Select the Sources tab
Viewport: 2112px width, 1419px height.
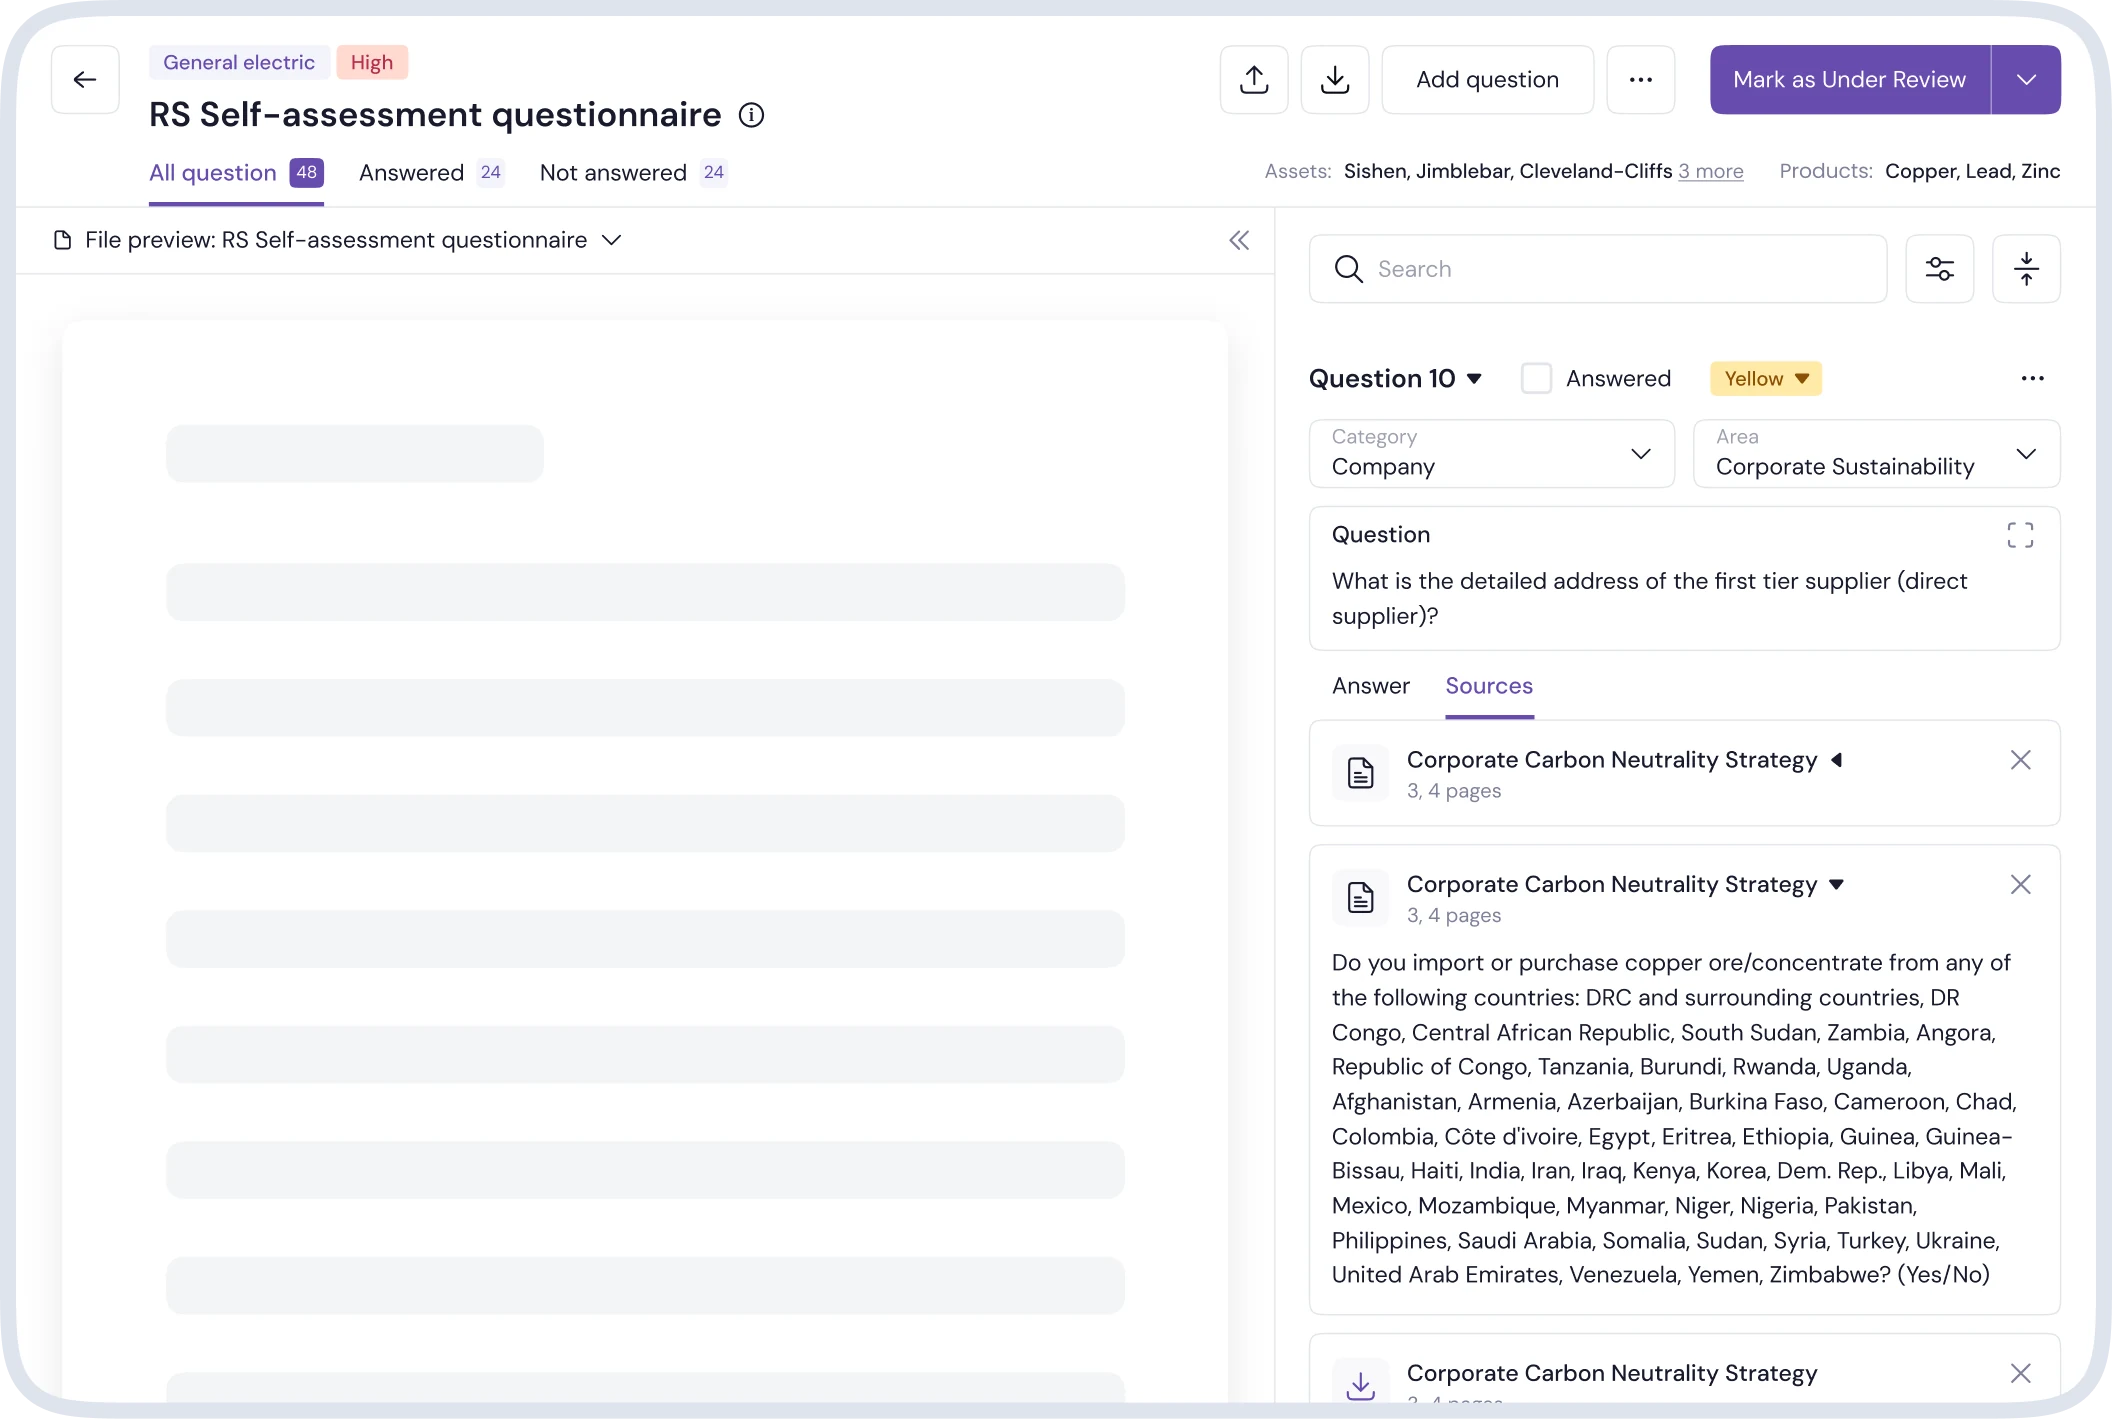tap(1489, 686)
